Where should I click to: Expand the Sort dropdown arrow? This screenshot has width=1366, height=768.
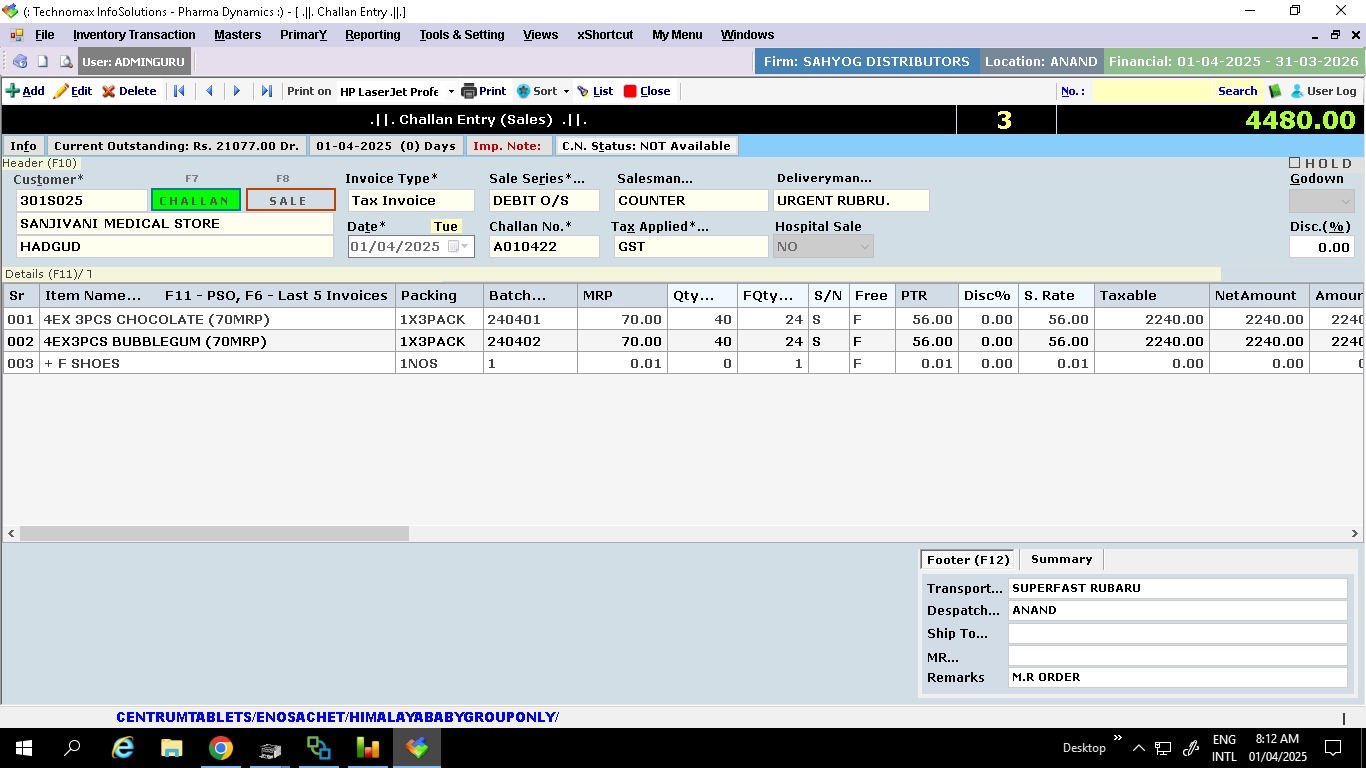[566, 91]
